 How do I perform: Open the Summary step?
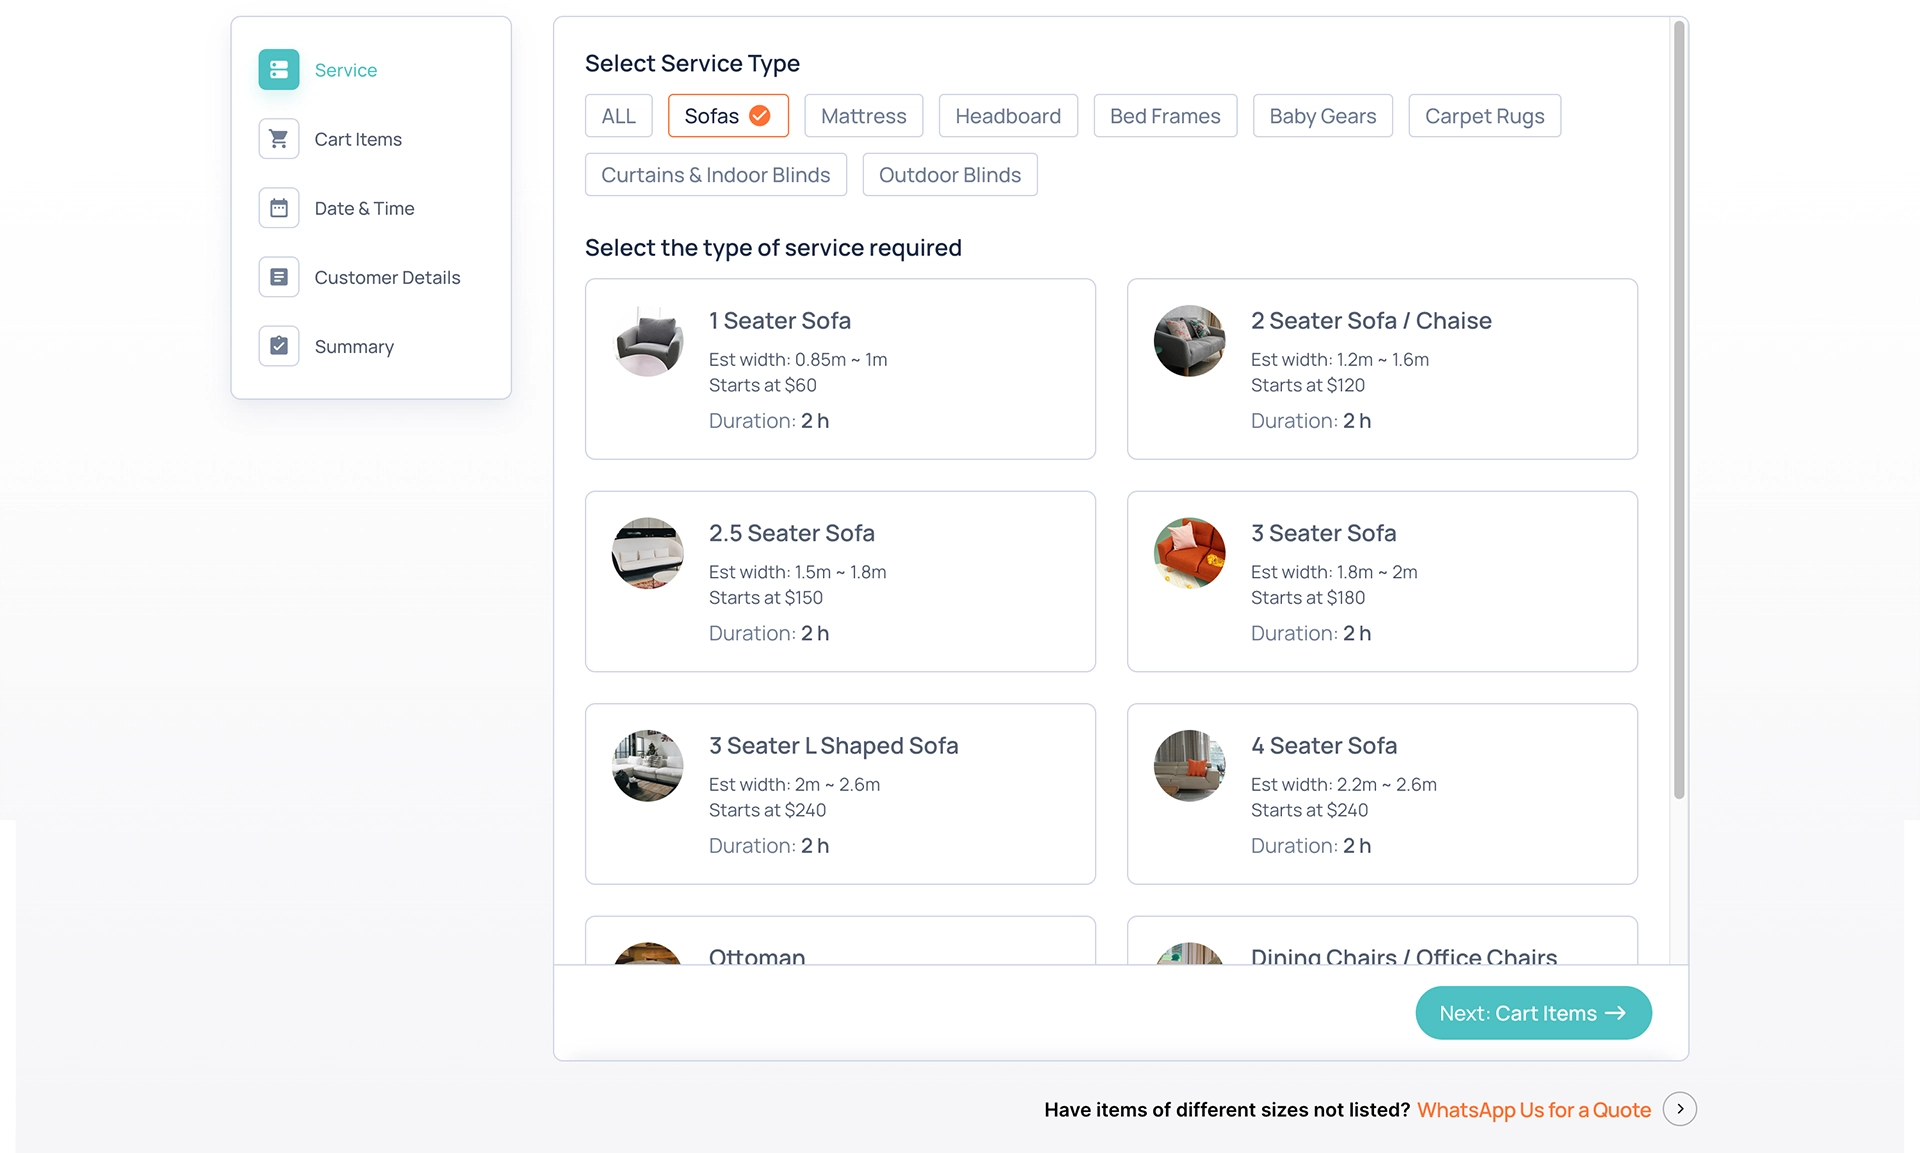pos(354,346)
